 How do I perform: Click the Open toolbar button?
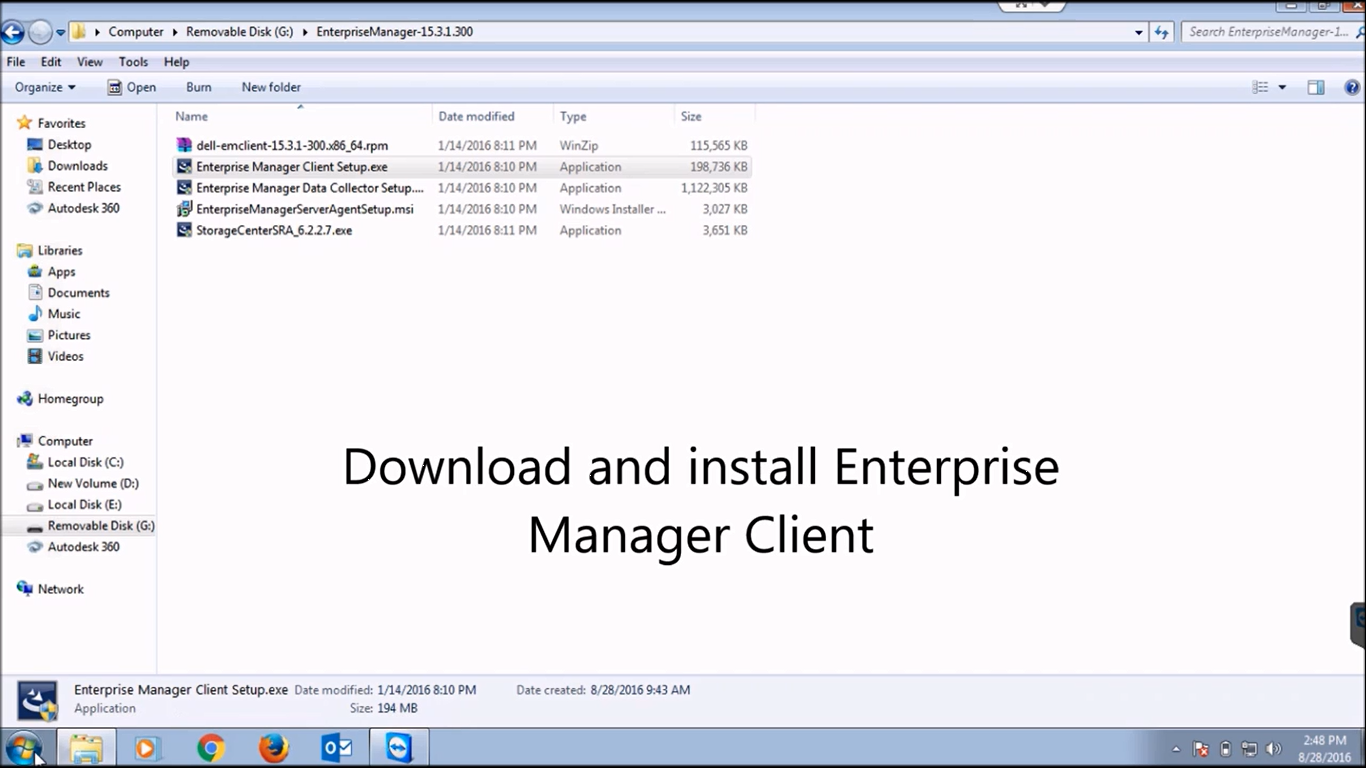(x=132, y=88)
